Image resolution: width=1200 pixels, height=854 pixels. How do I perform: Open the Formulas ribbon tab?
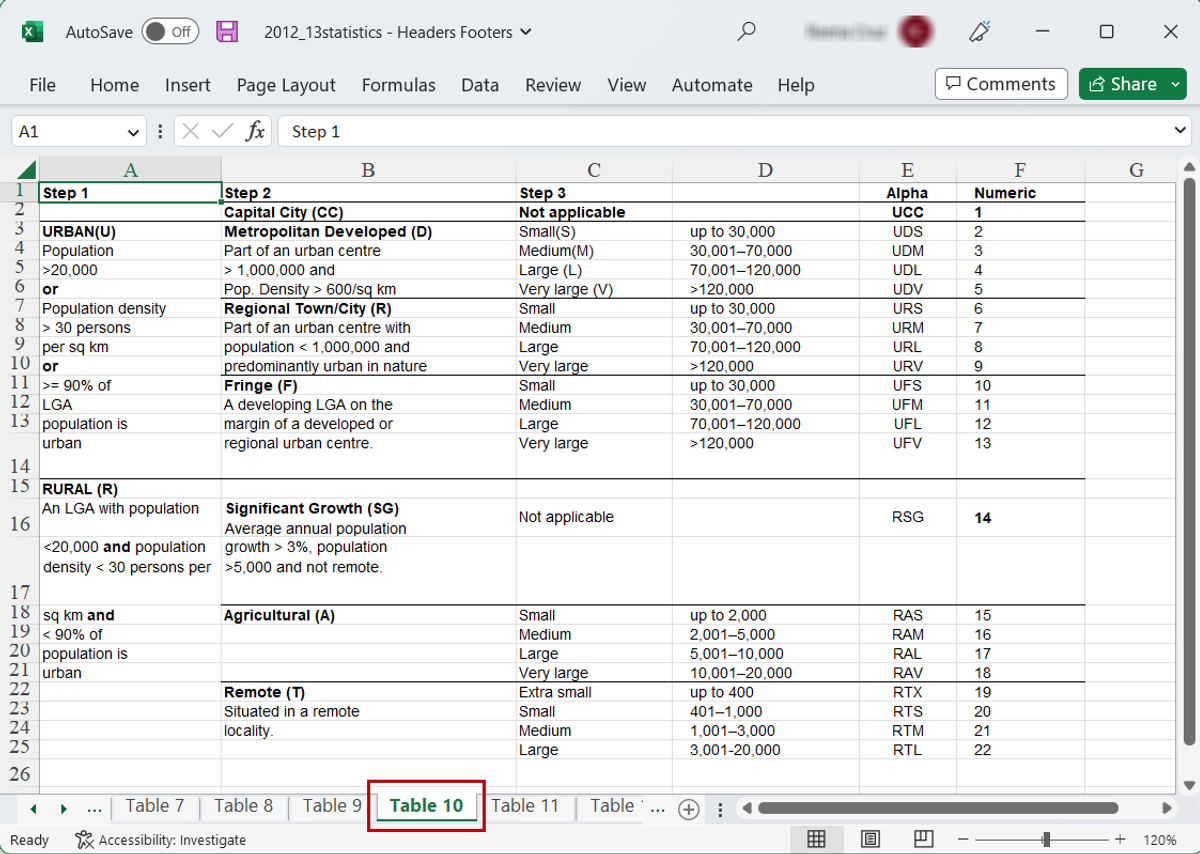tap(398, 85)
